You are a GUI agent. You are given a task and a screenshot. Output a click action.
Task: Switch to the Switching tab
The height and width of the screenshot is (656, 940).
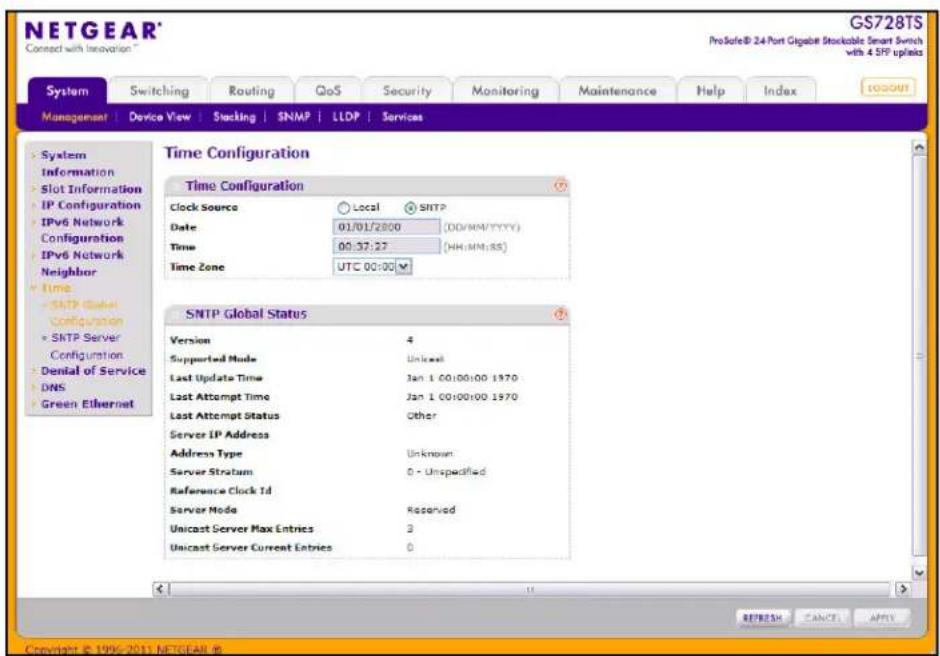pyautogui.click(x=159, y=91)
